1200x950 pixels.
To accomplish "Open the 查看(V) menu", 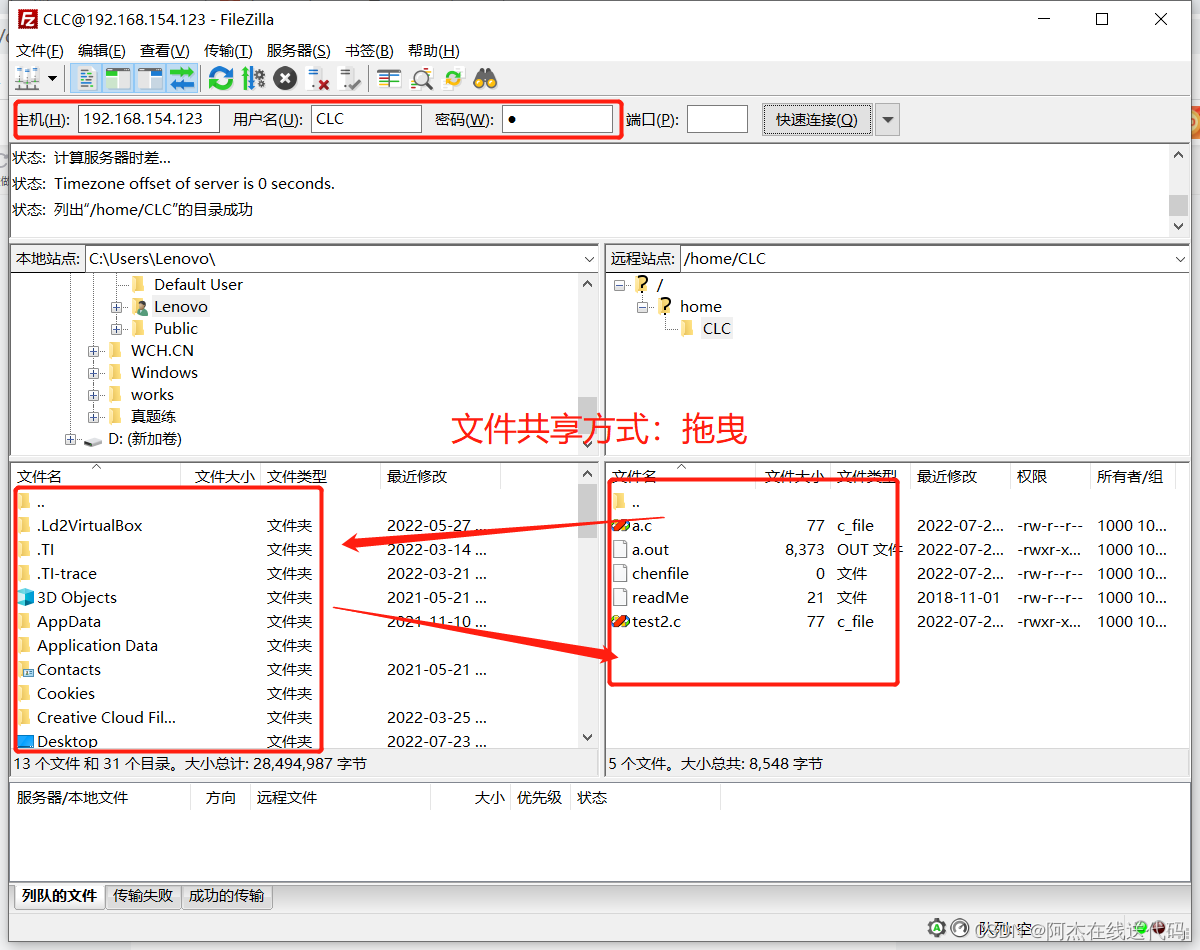I will pos(165,50).
